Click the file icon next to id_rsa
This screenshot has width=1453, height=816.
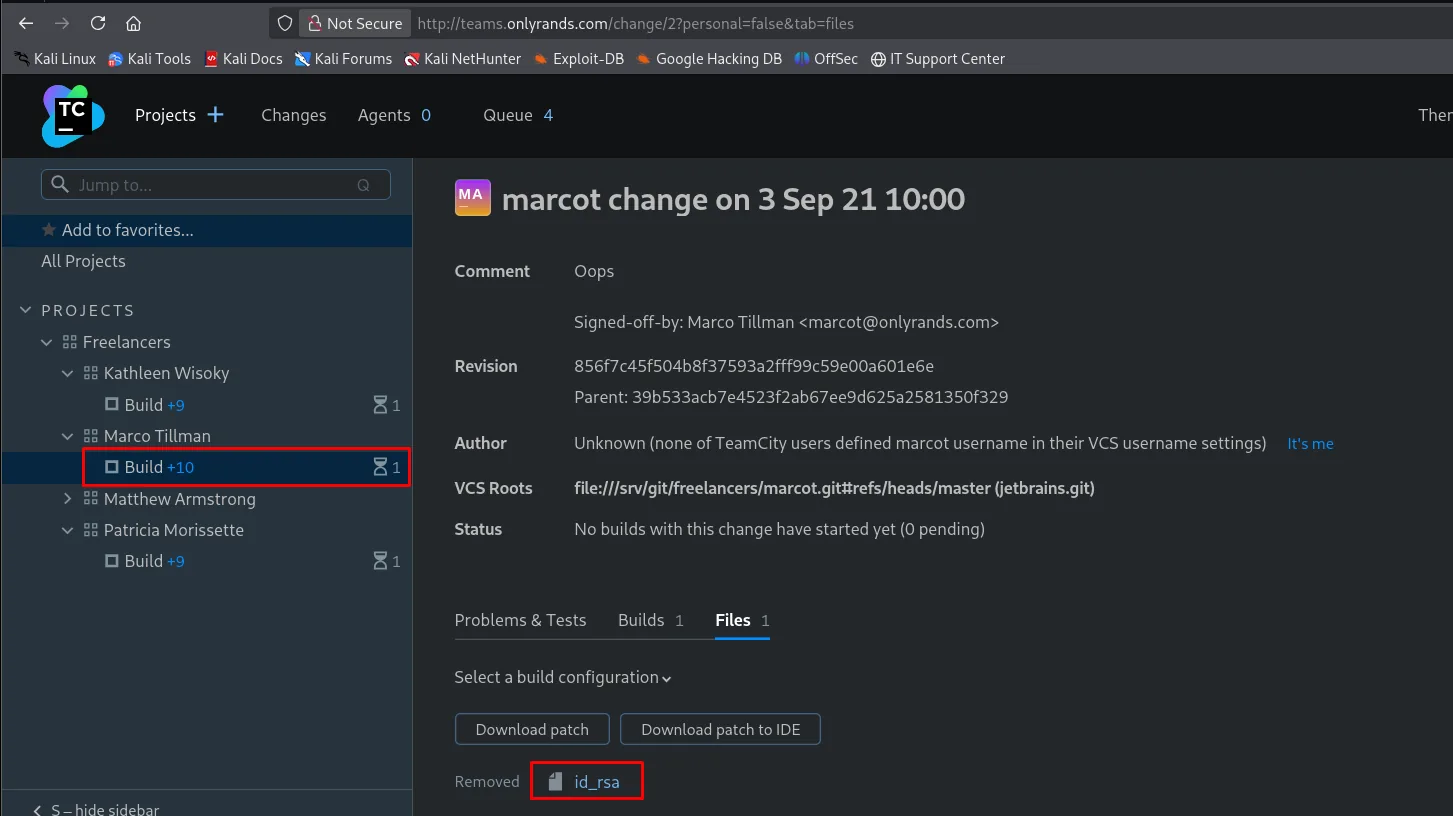tap(556, 782)
